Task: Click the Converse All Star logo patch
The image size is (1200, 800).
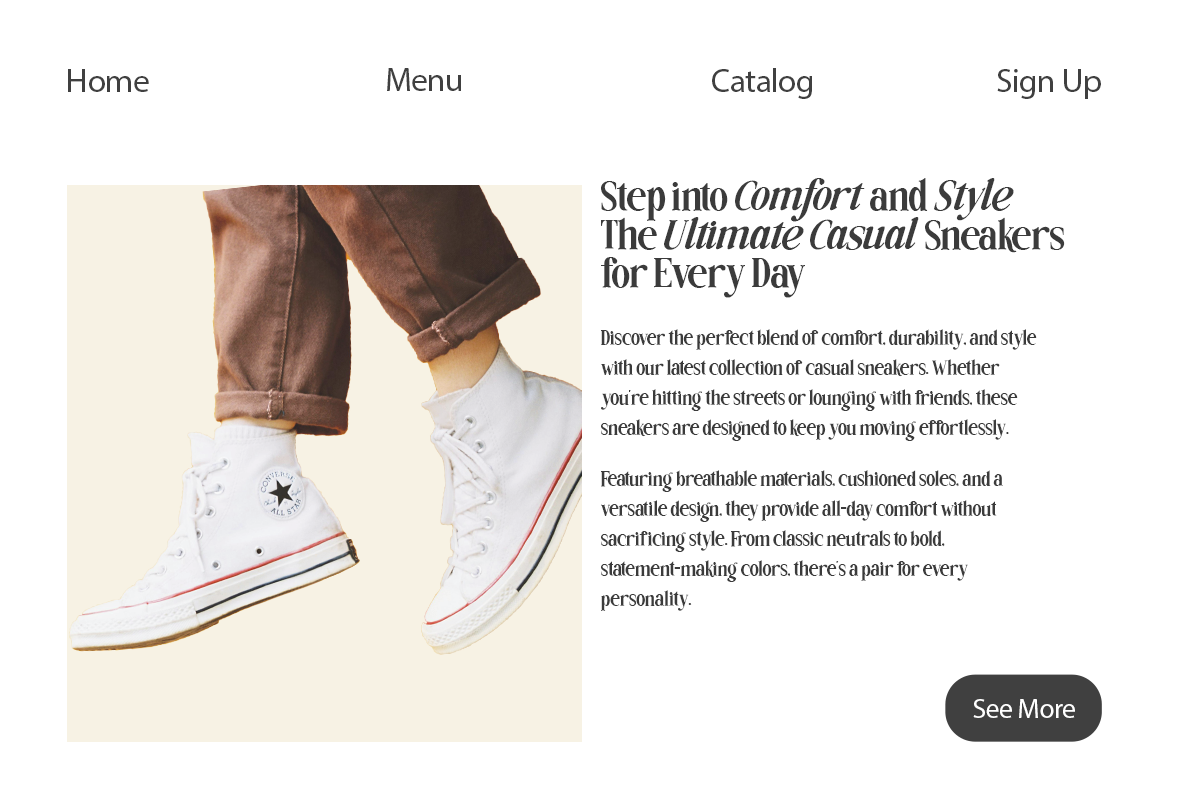Action: 282,492
